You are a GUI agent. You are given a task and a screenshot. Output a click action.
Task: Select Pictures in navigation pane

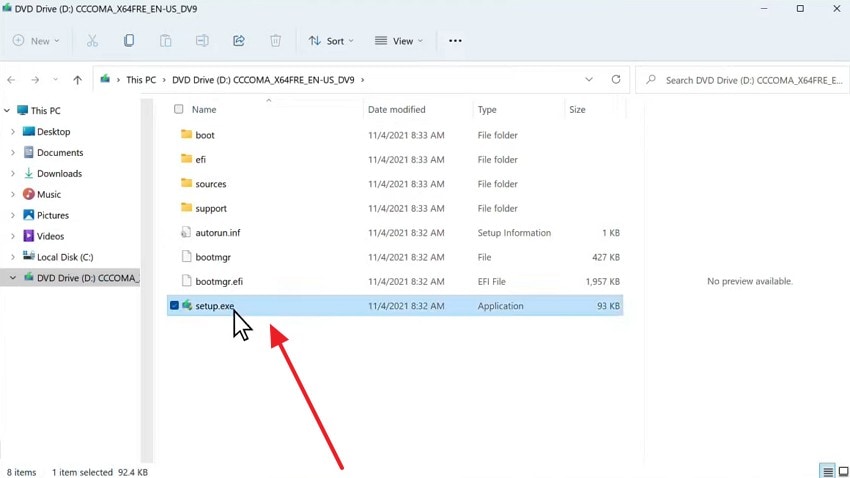(x=53, y=215)
